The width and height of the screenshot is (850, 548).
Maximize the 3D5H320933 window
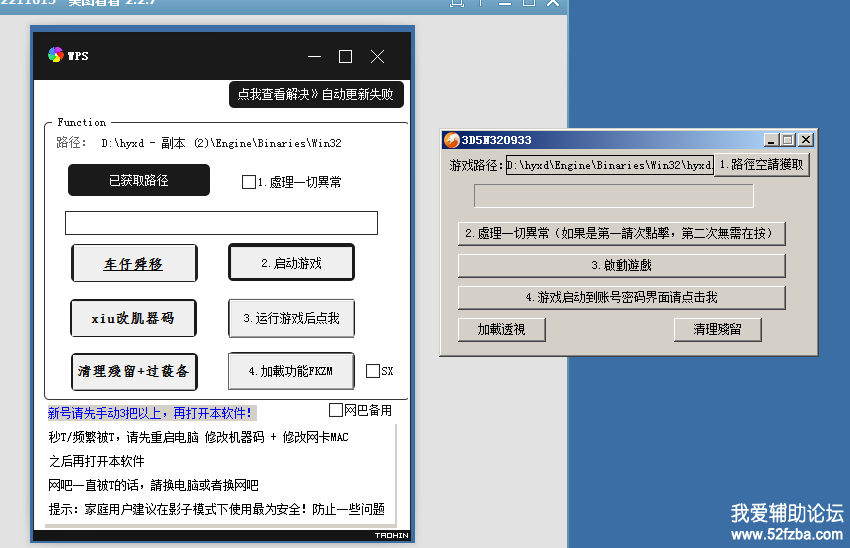pyautogui.click(x=788, y=140)
